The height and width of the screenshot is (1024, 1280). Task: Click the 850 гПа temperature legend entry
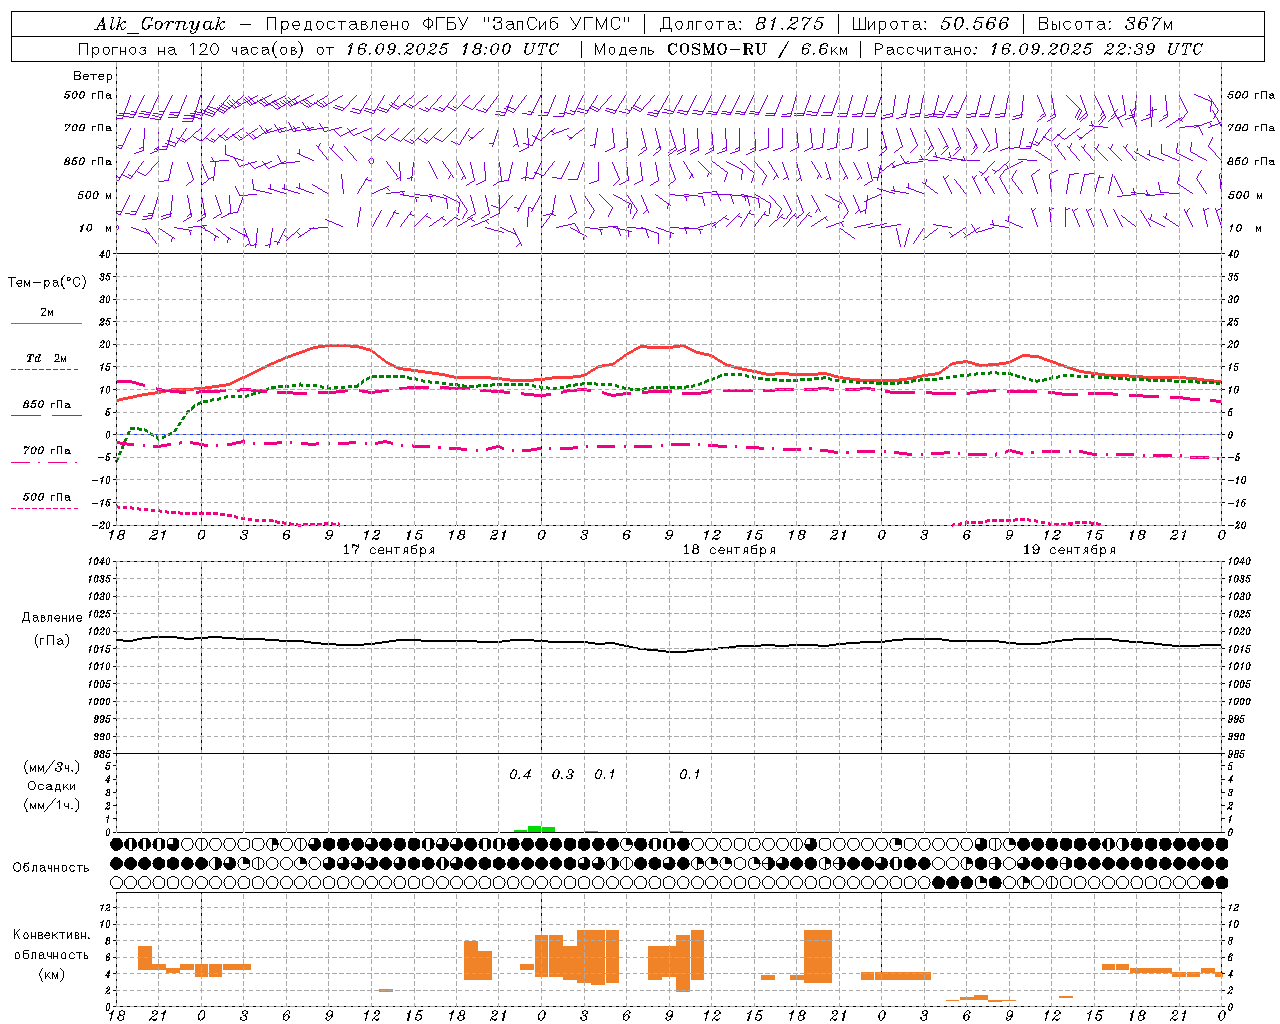[x=47, y=405]
